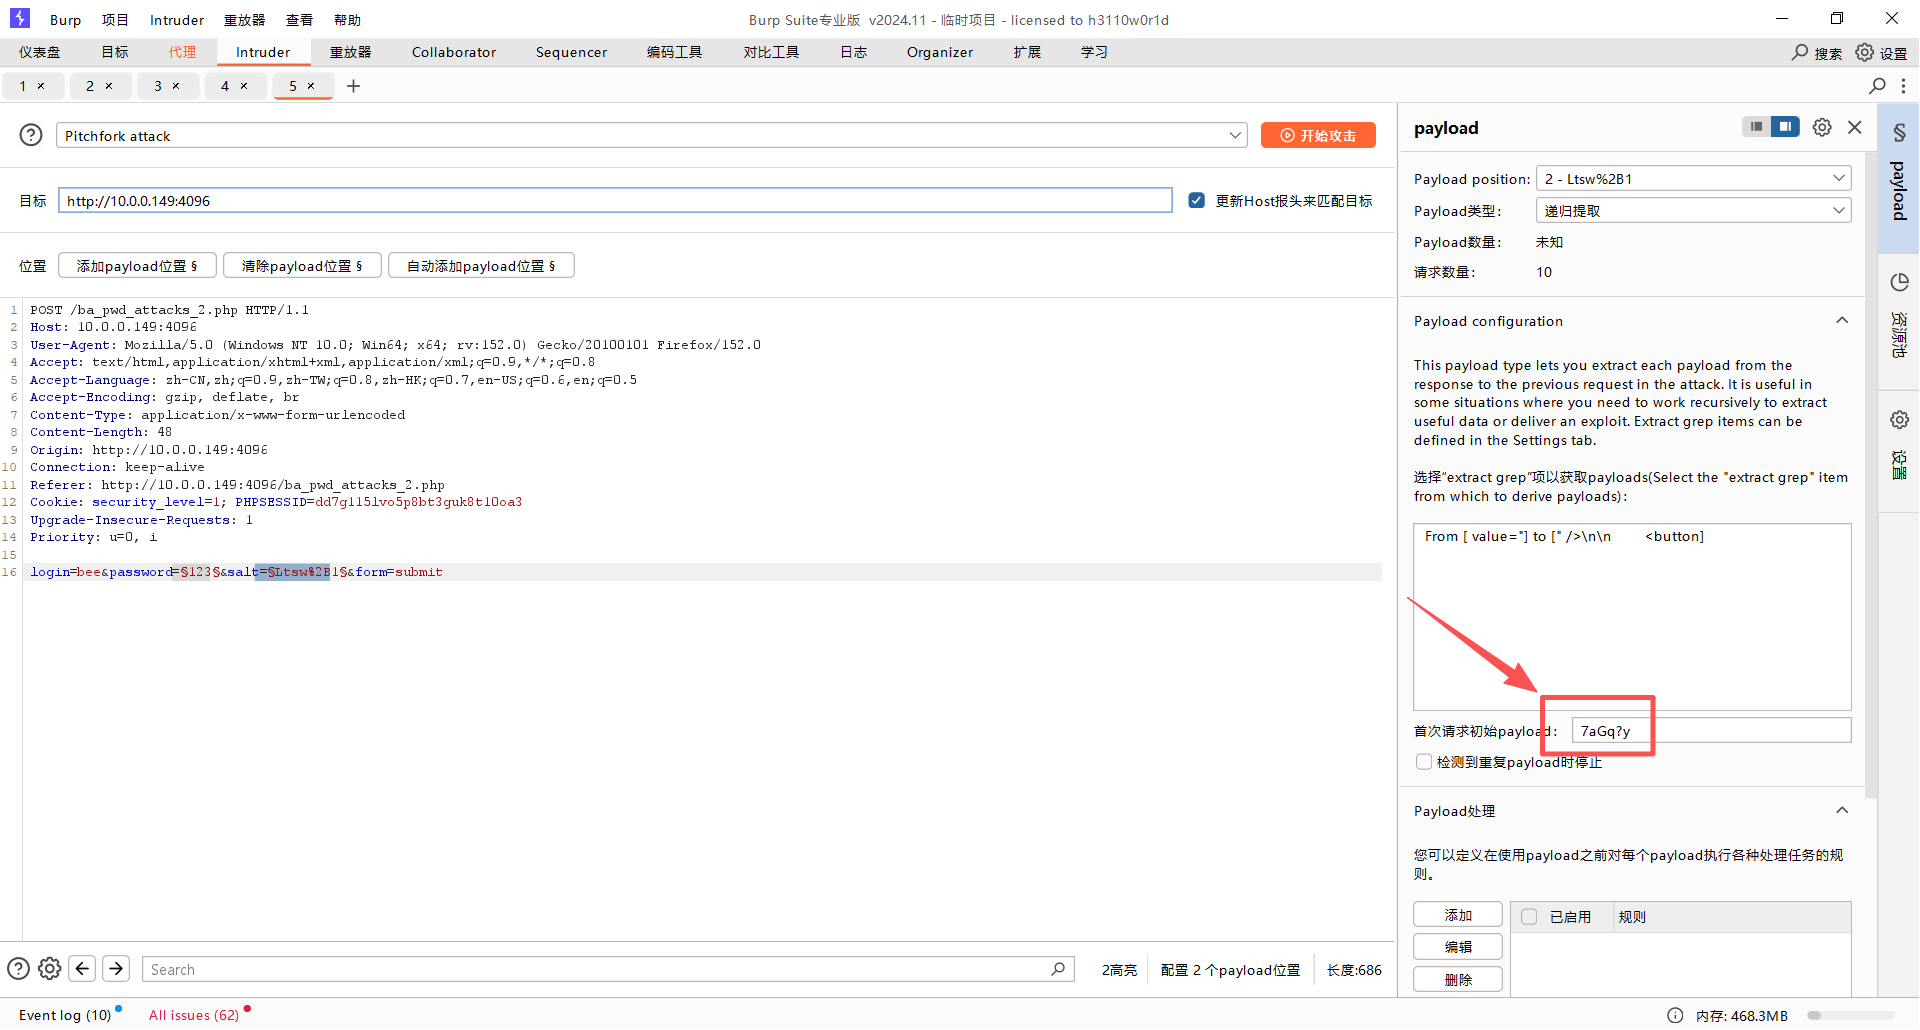
Task: Select Intruder sub-tab 2
Action: [x=90, y=86]
